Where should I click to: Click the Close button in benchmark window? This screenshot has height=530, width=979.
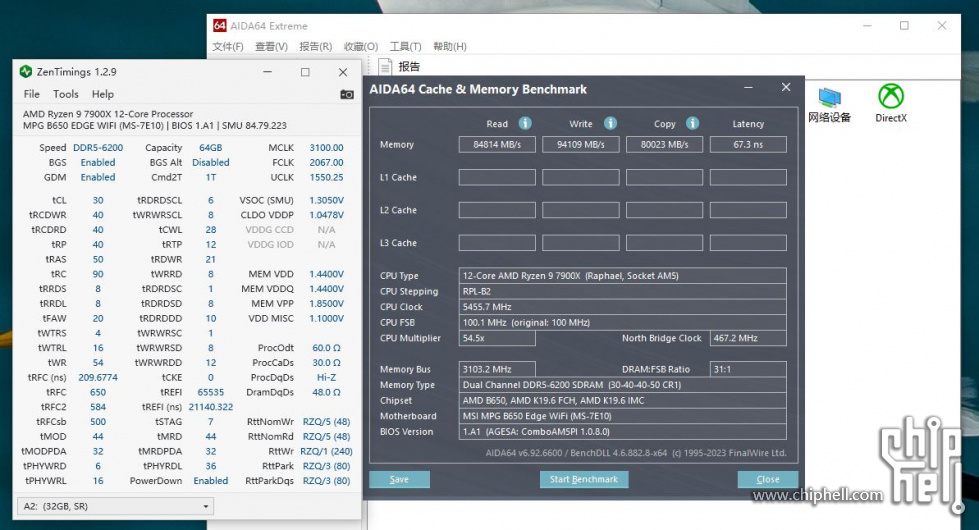click(768, 479)
